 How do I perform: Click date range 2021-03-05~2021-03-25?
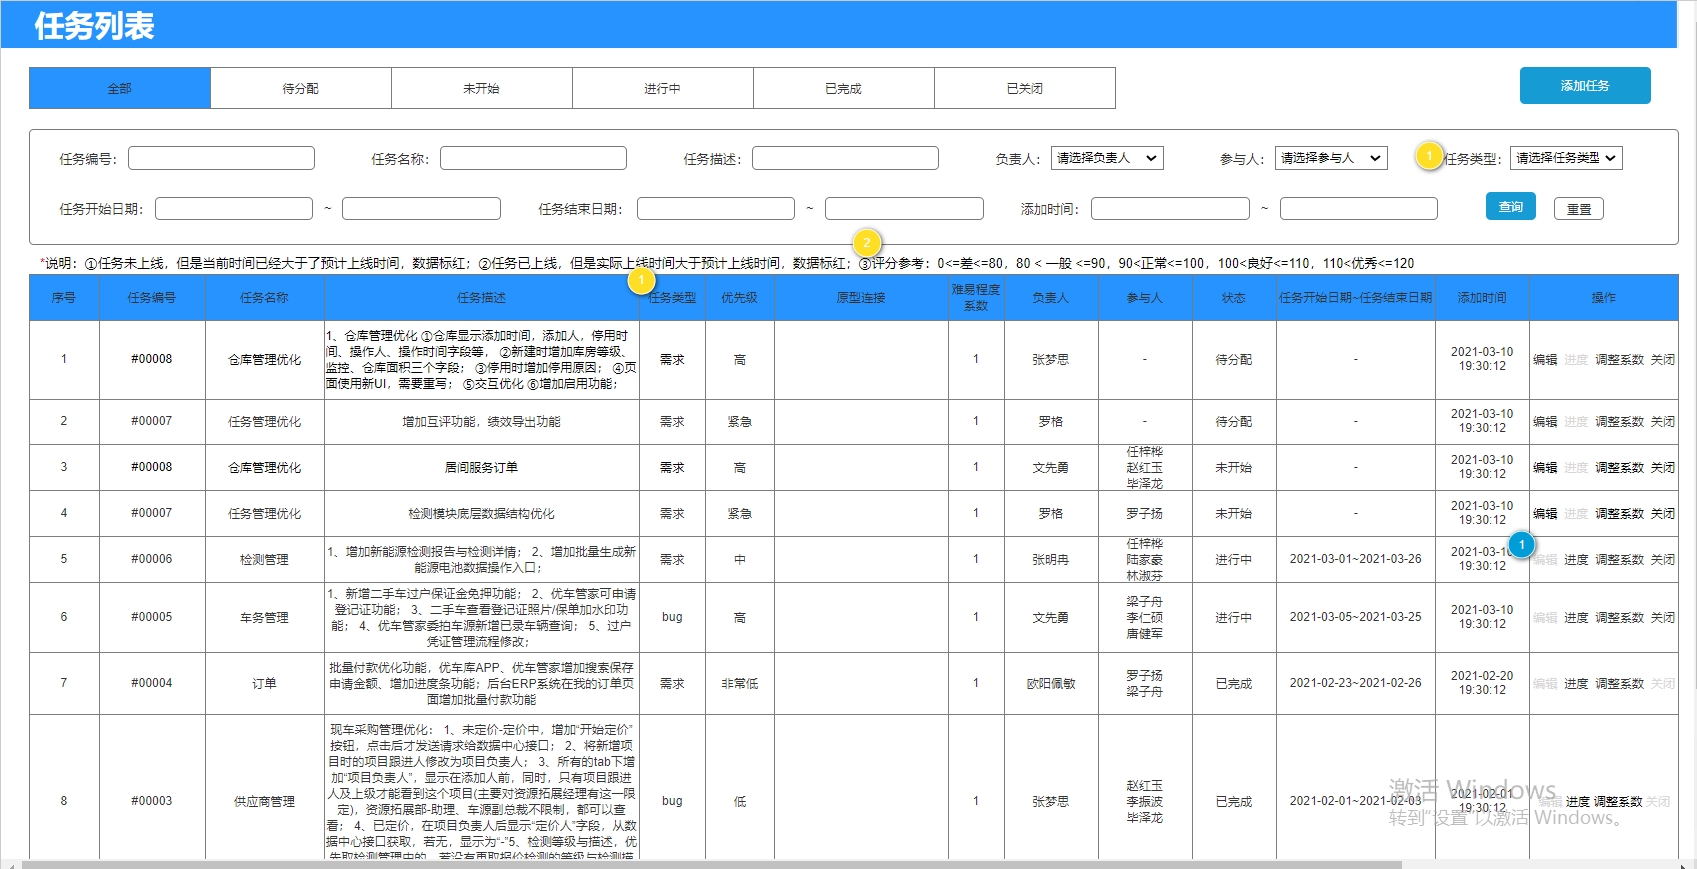pos(1355,617)
